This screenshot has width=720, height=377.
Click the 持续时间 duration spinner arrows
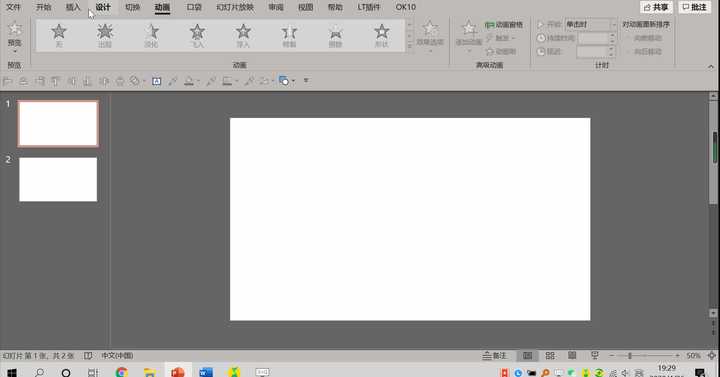pos(612,38)
